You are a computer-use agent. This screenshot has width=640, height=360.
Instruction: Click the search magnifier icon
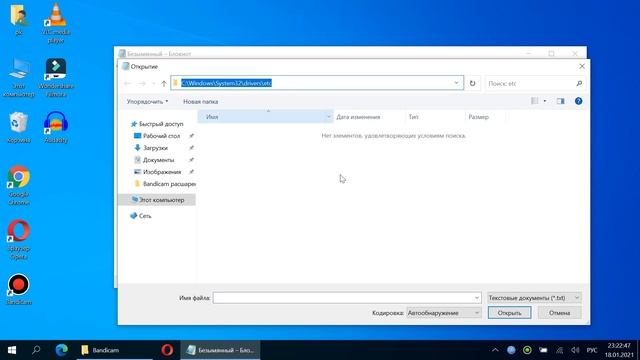click(579, 83)
